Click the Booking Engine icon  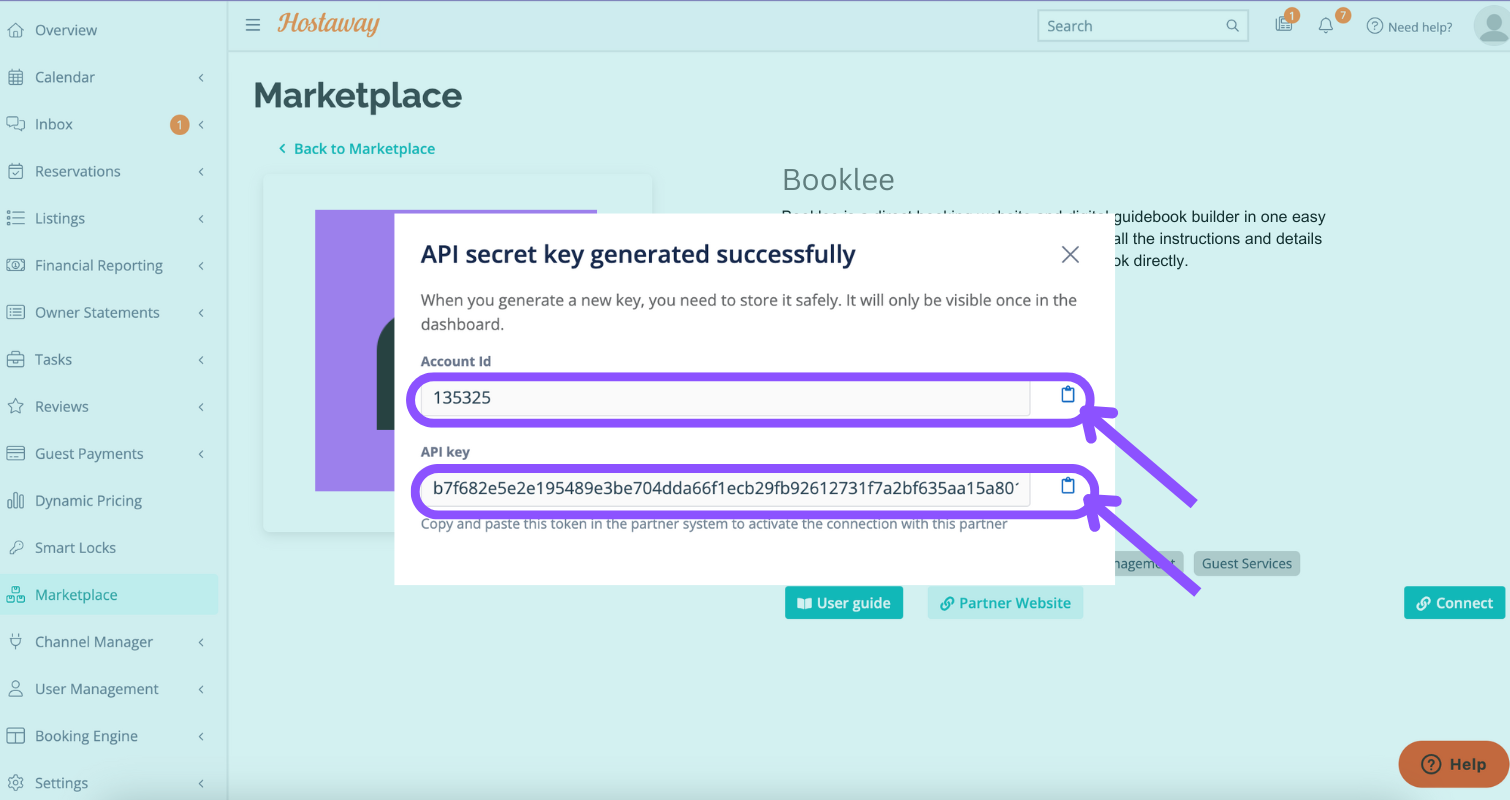(15, 735)
